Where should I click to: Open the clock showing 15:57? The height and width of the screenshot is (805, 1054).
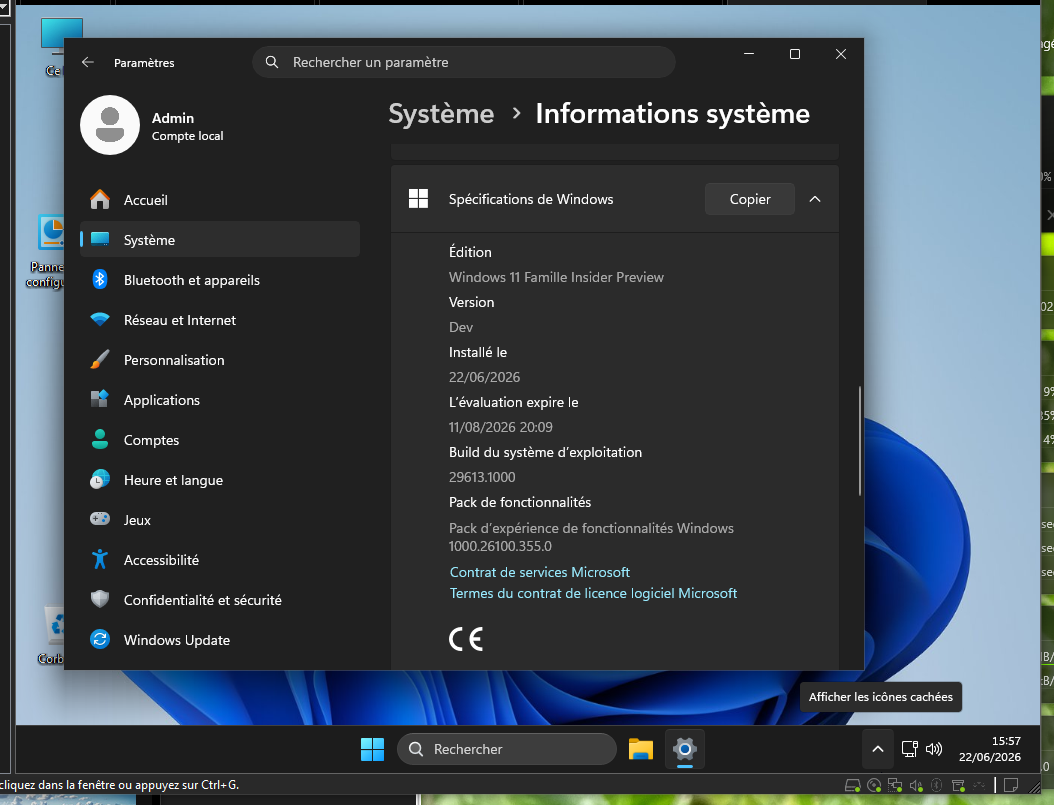pyautogui.click(x=989, y=749)
